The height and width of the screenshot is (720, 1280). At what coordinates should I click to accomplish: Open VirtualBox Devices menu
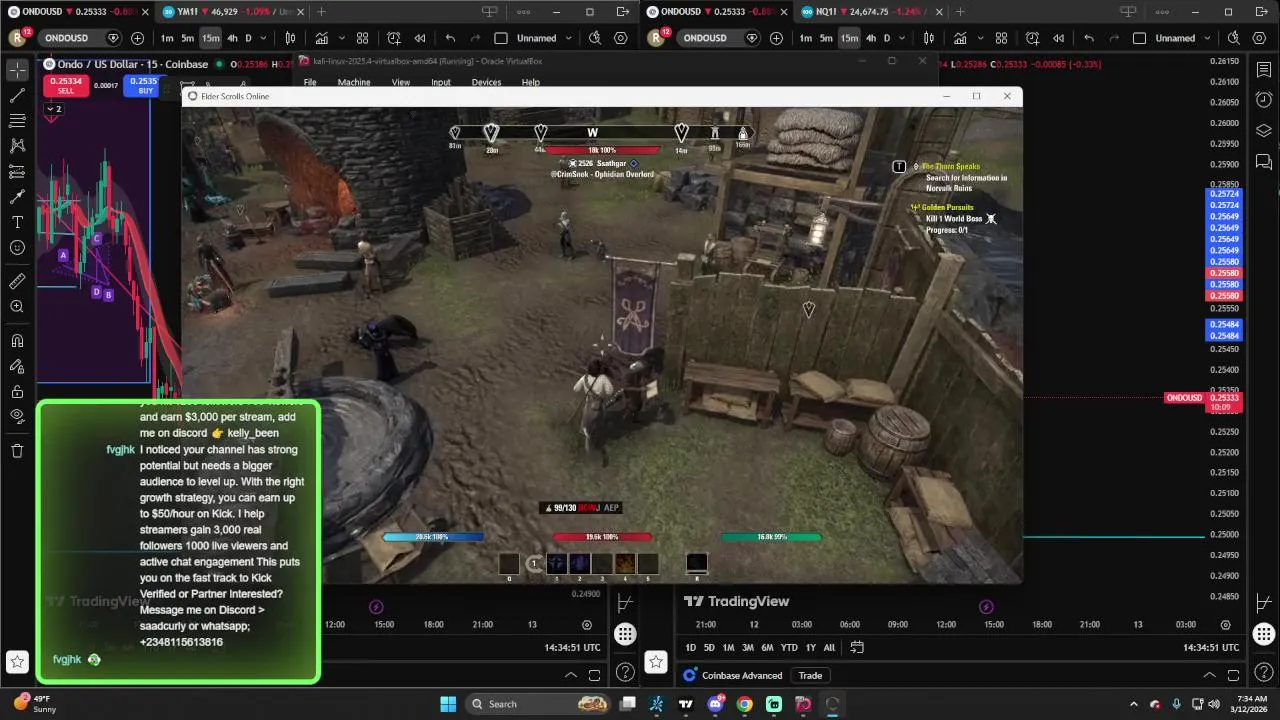click(x=486, y=83)
